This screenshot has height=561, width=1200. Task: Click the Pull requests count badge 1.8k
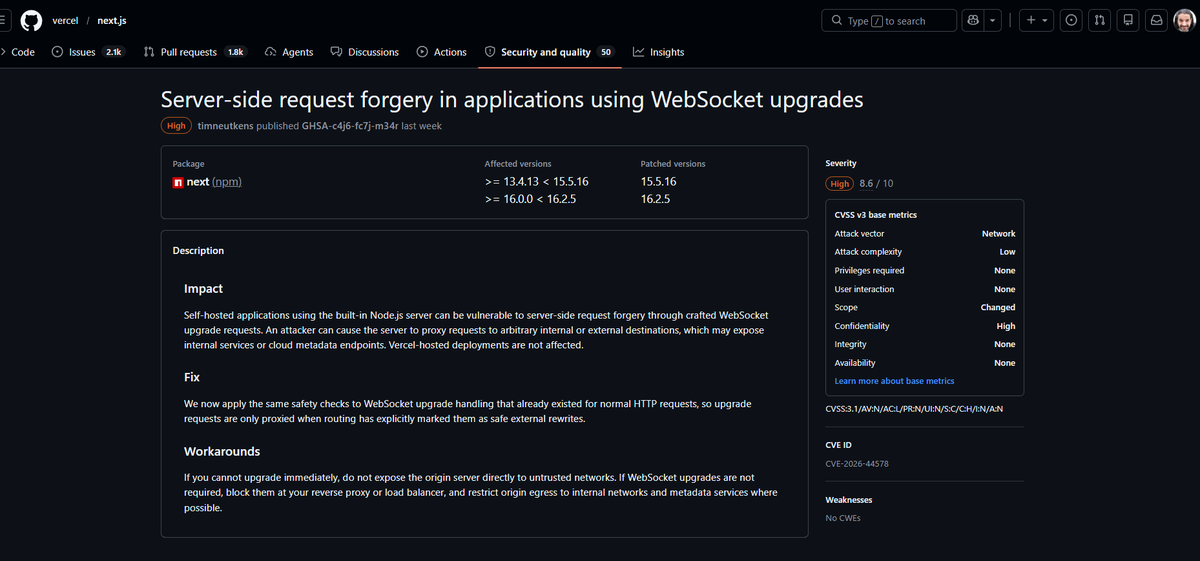click(x=235, y=52)
